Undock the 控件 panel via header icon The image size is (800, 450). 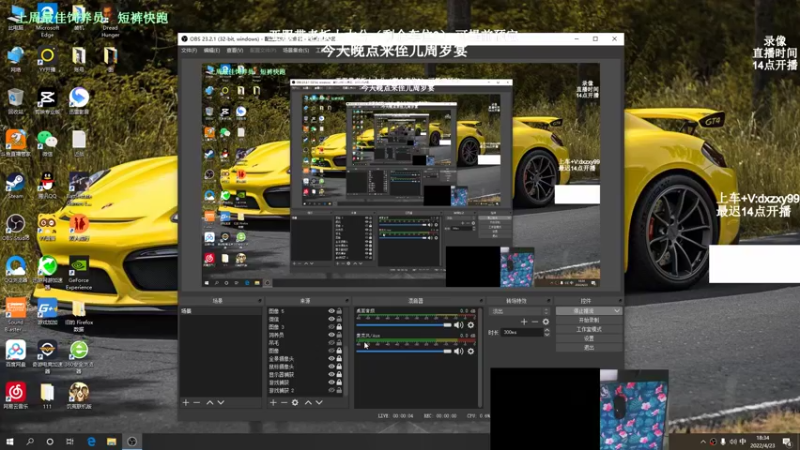[620, 301]
